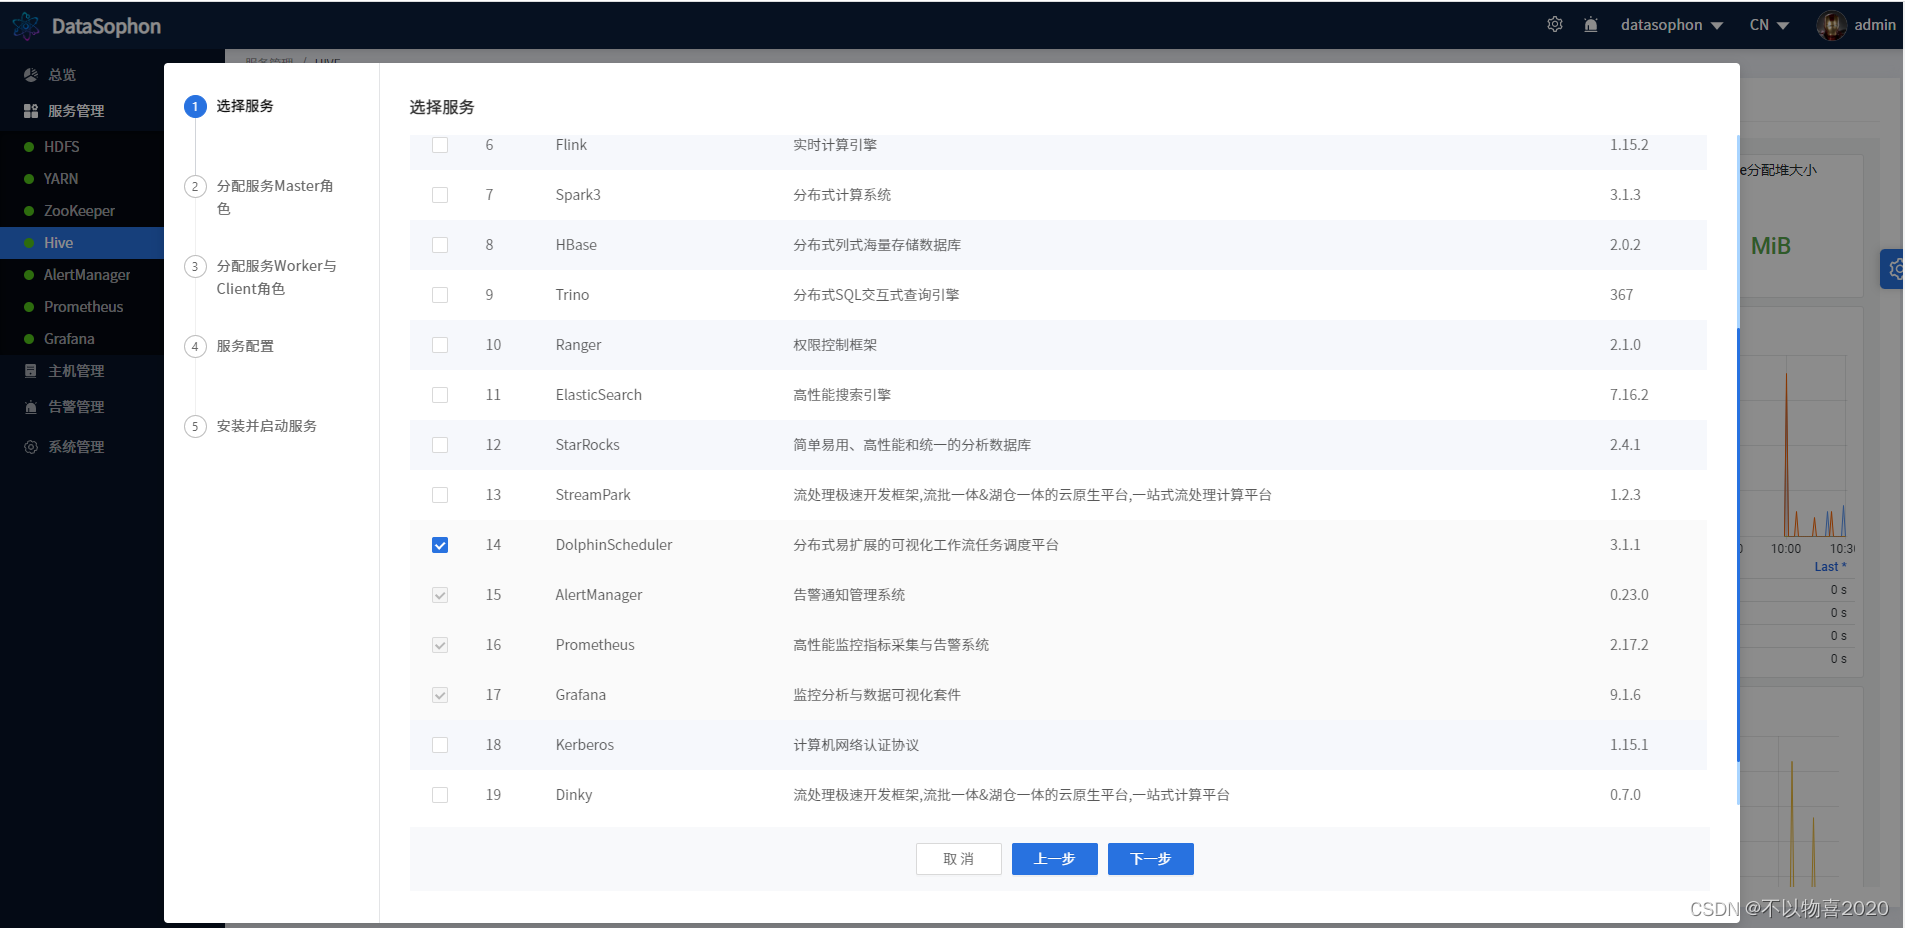Check the StarRocks service checkbox
The height and width of the screenshot is (928, 1905).
tap(440, 445)
